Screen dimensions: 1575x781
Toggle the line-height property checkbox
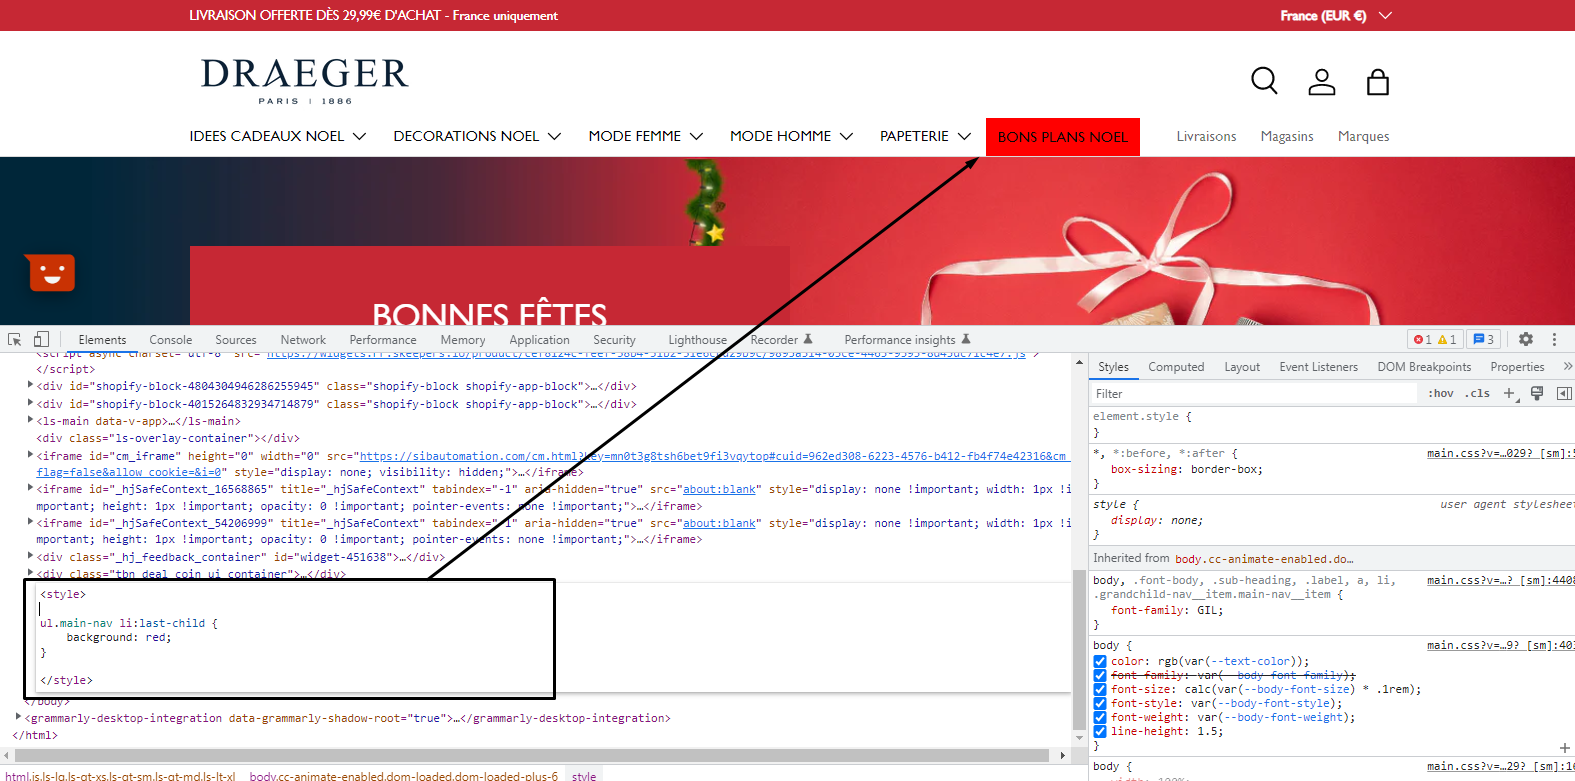(1100, 731)
